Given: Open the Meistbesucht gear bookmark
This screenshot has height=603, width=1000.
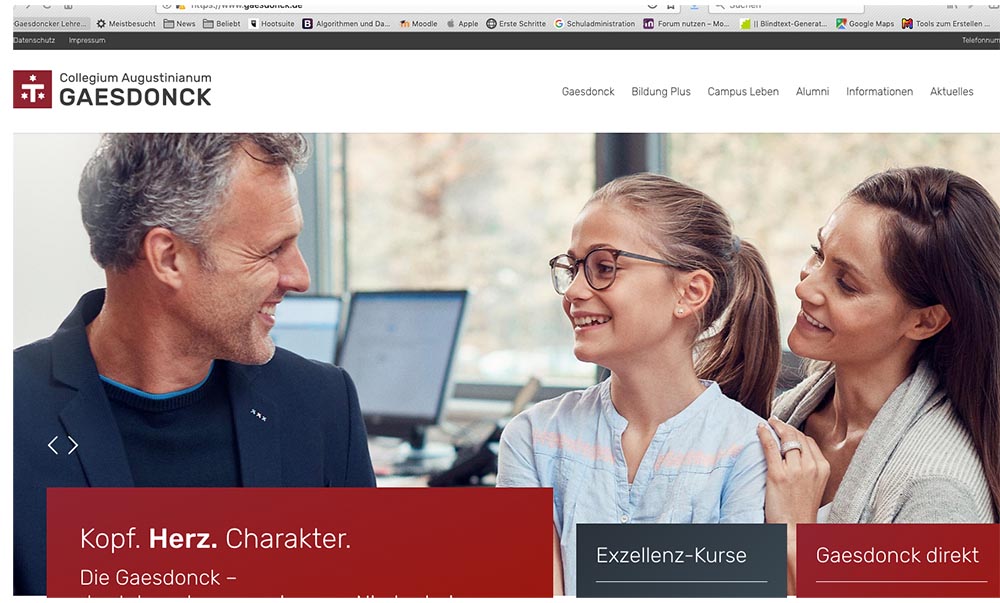Looking at the screenshot, I should coord(126,24).
